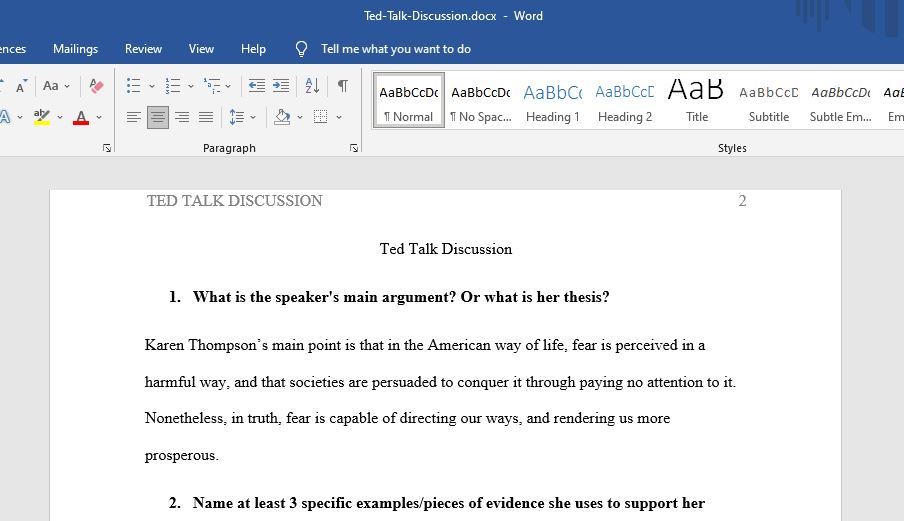
Task: Open the Review tab
Action: pos(144,49)
